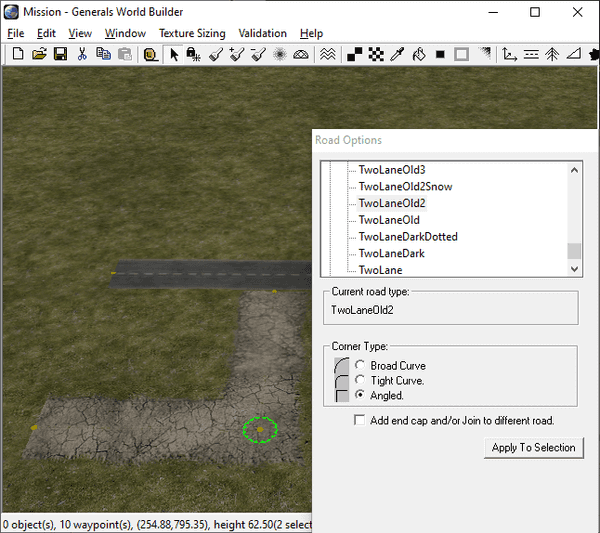Select the plain height brush tool
This screenshot has width=600, height=533.
[216, 54]
